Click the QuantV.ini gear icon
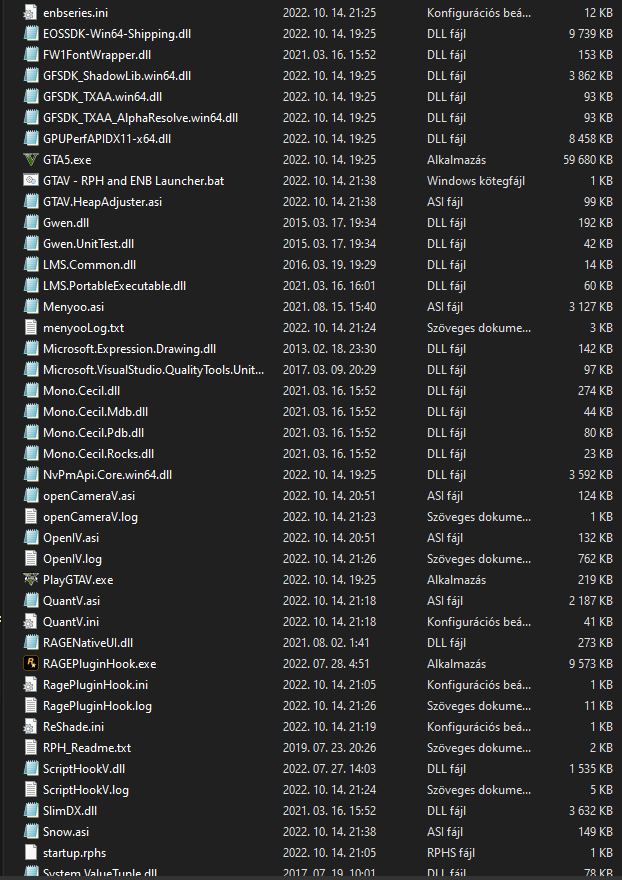 [30, 622]
